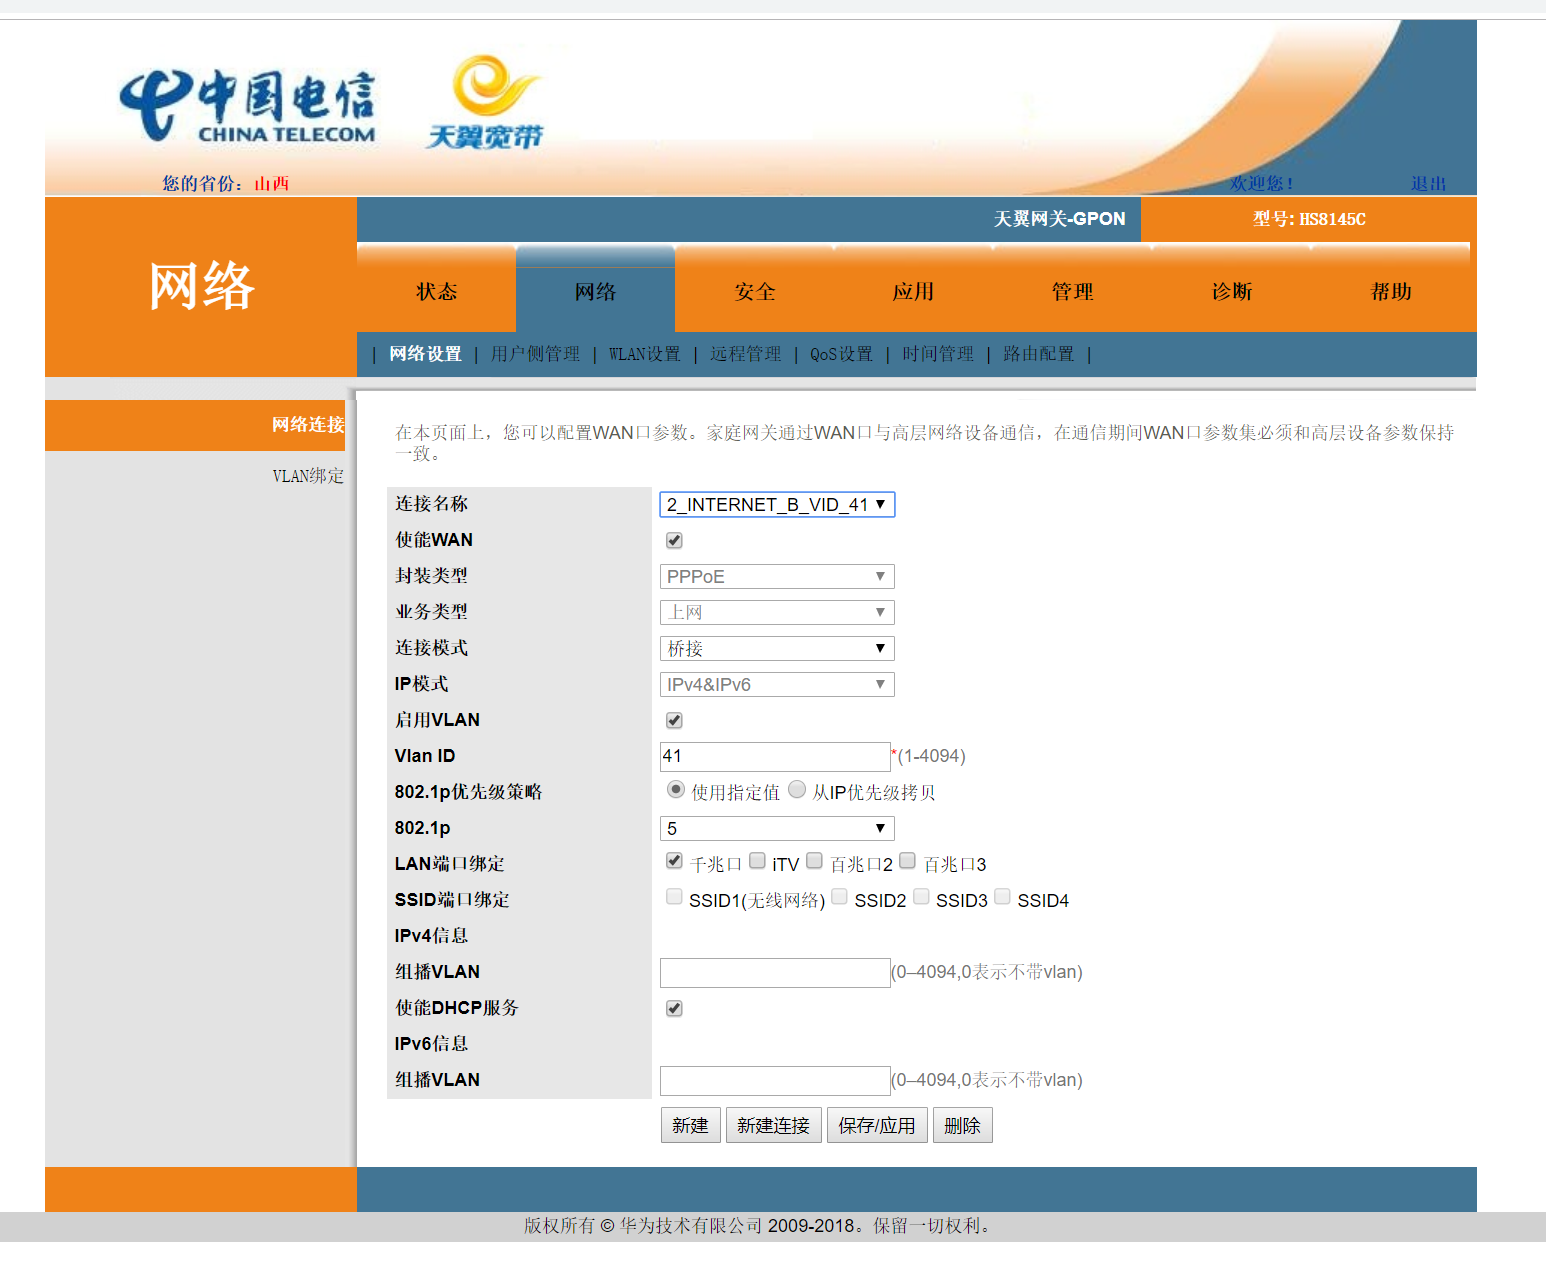Click the 天翼宽带 logo
The width and height of the screenshot is (1546, 1274).
point(486,102)
